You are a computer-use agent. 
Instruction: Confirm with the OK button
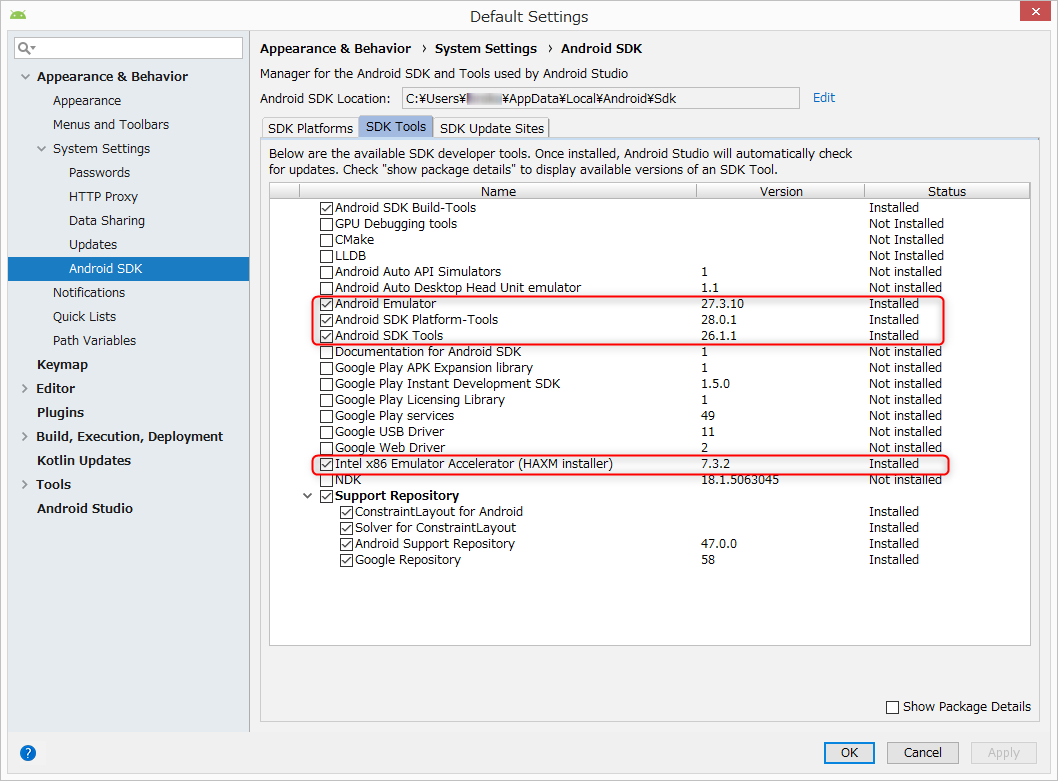coord(849,753)
